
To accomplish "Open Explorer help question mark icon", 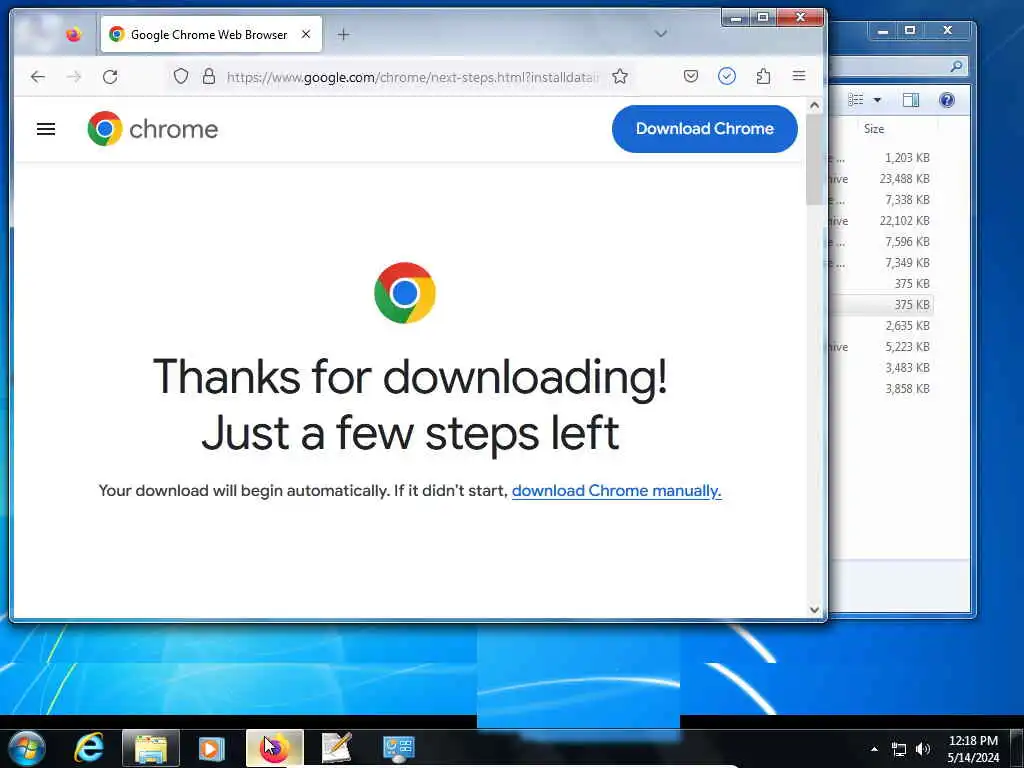I will [946, 100].
